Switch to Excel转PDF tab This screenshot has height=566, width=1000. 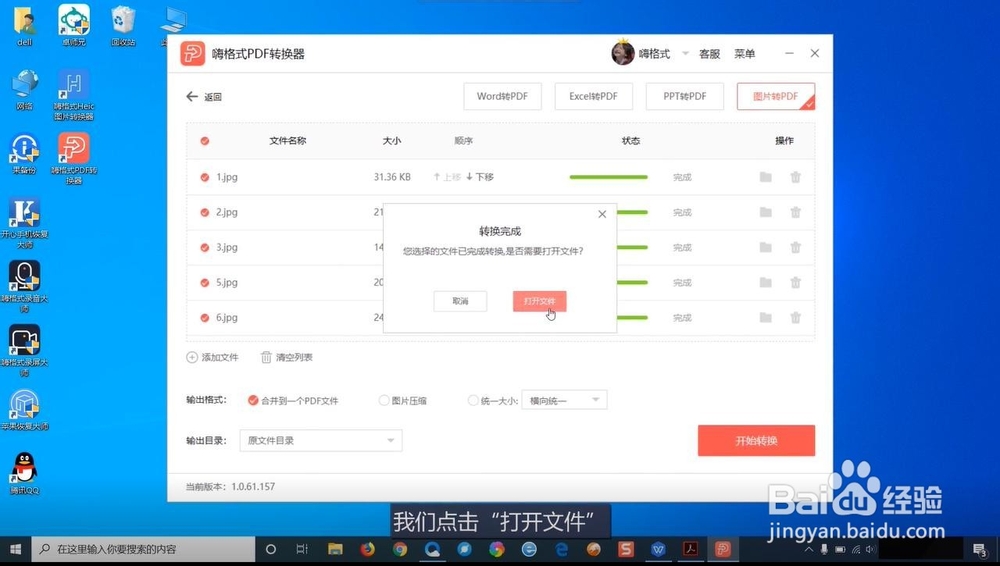coord(594,96)
